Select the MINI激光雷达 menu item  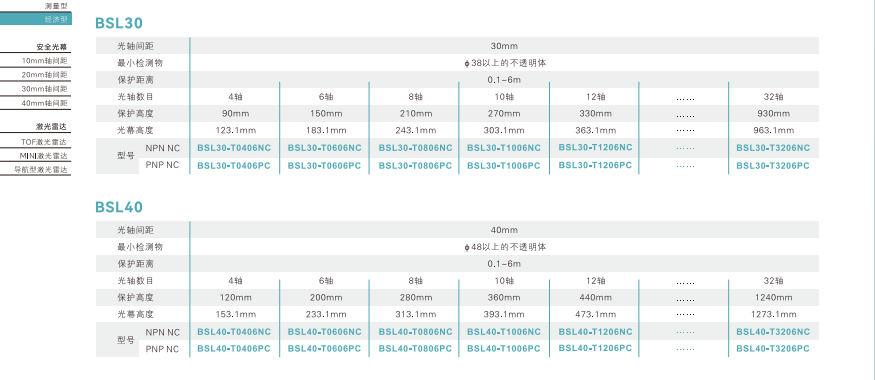pos(44,156)
